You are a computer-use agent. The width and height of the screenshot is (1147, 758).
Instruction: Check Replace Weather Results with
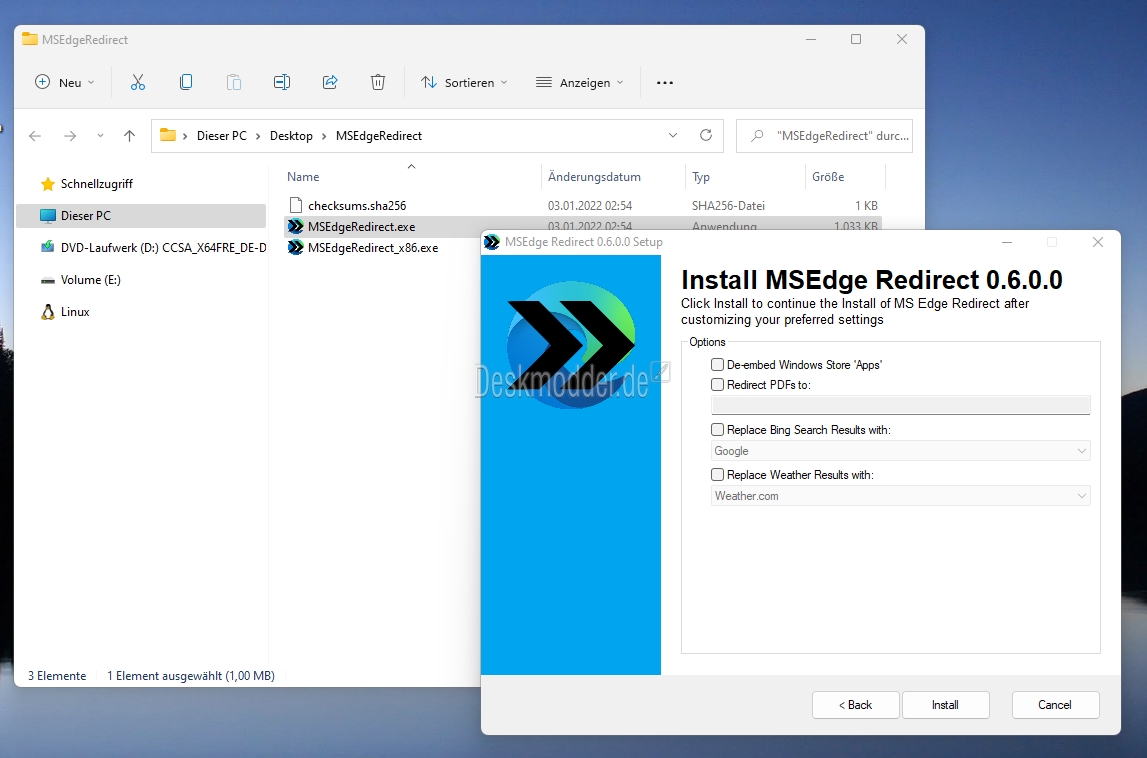[x=718, y=474]
